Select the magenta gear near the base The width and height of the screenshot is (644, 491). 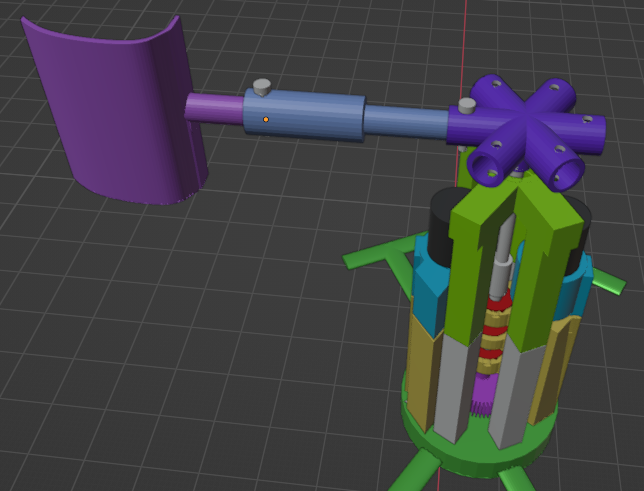point(483,394)
